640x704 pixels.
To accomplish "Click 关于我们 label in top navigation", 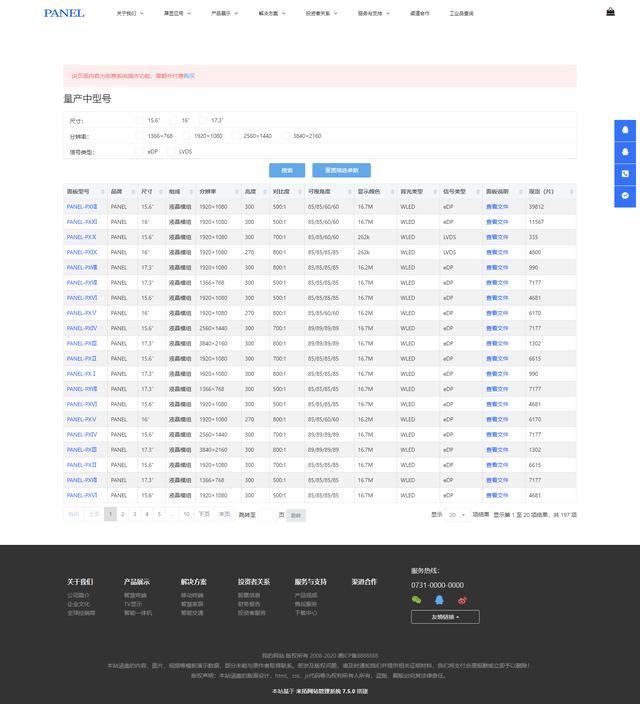I will pyautogui.click(x=126, y=13).
